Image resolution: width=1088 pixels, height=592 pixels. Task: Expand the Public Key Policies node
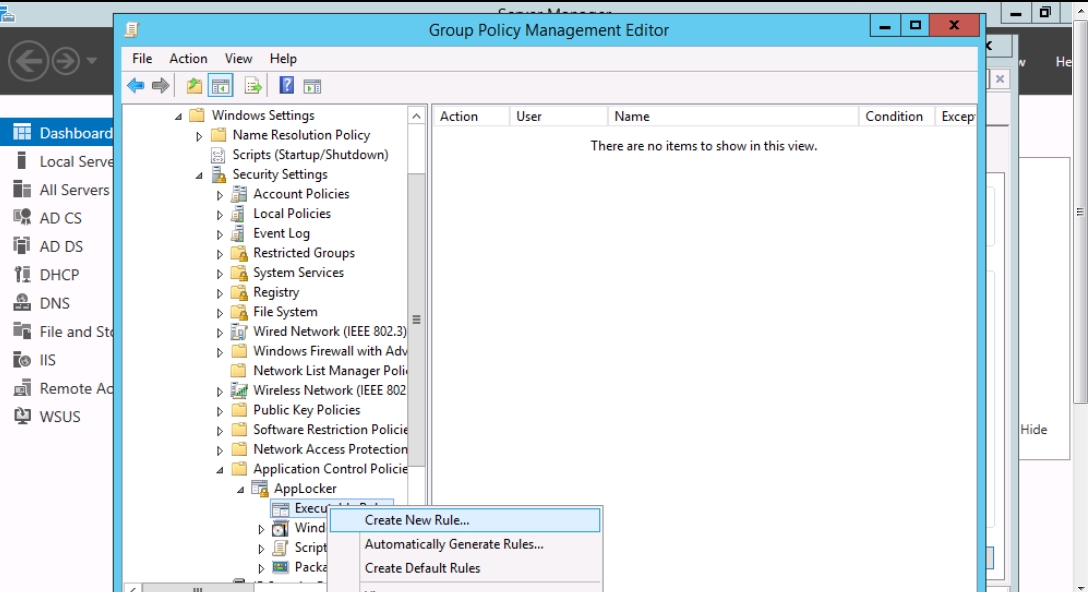tap(220, 411)
